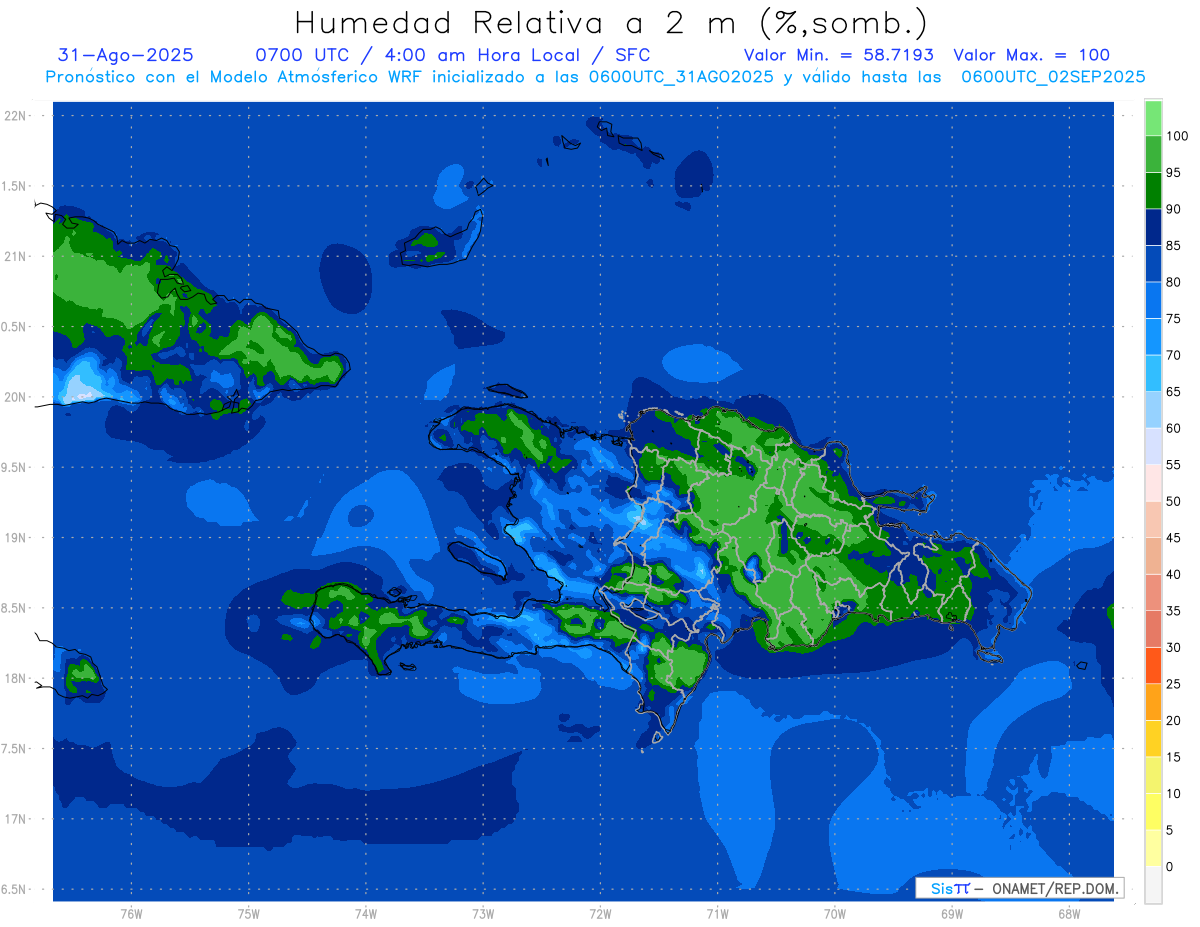Select the date label '31-Ago-2025'
1200x927 pixels.
coord(126,55)
